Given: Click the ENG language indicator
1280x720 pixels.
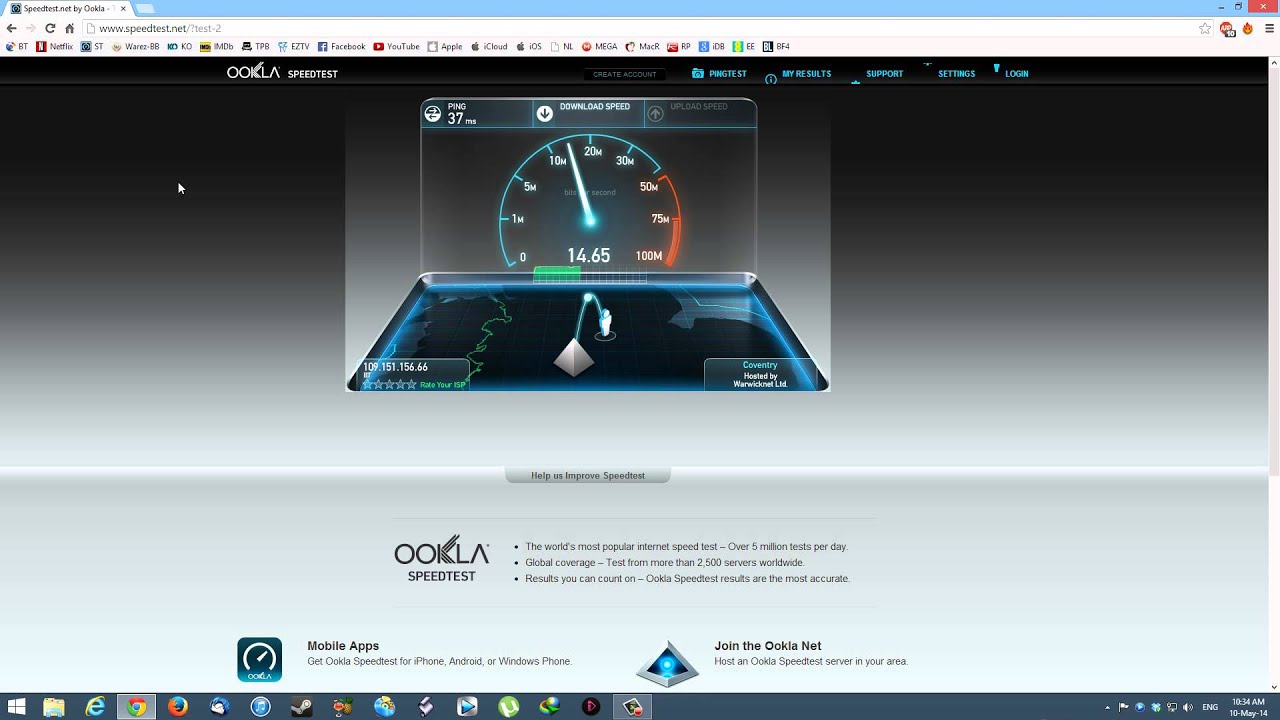Looking at the screenshot, I should pyautogui.click(x=1210, y=707).
